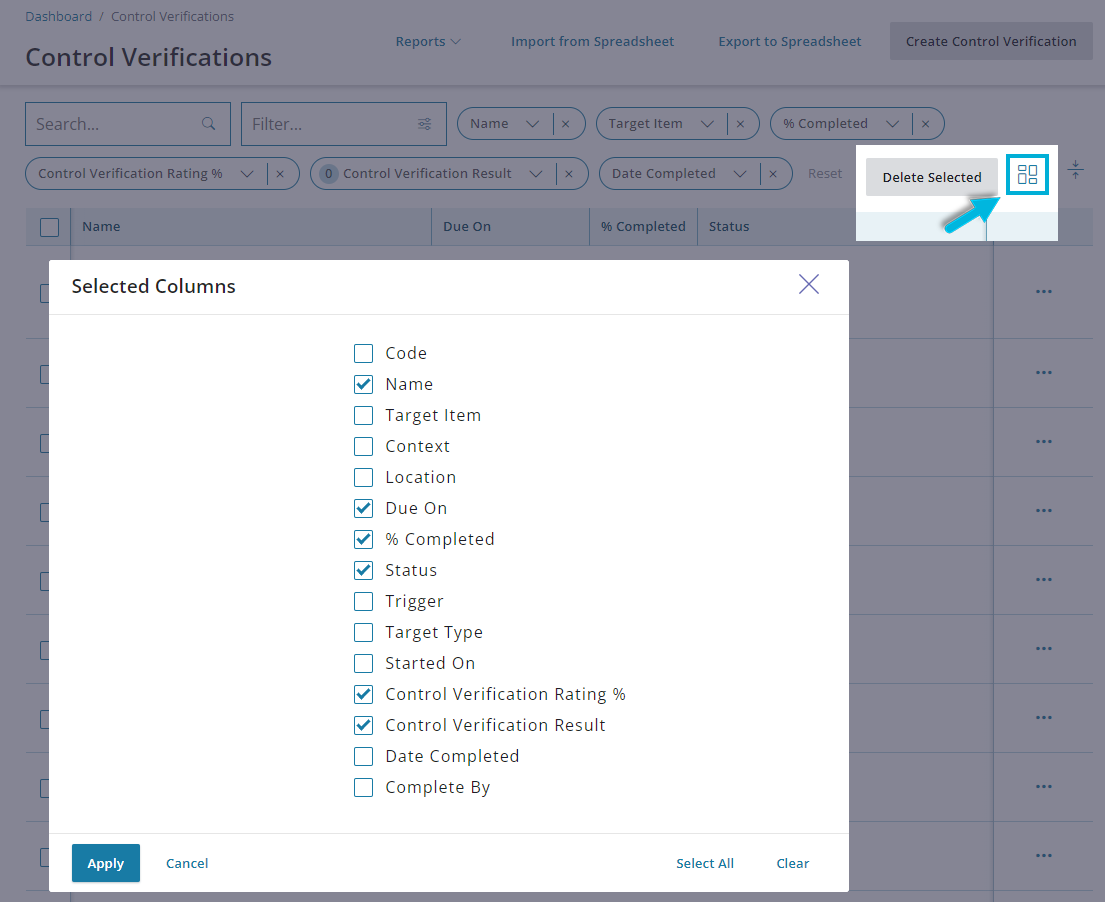
Task: Toggle the select-all rows header checkbox
Action: [x=49, y=227]
